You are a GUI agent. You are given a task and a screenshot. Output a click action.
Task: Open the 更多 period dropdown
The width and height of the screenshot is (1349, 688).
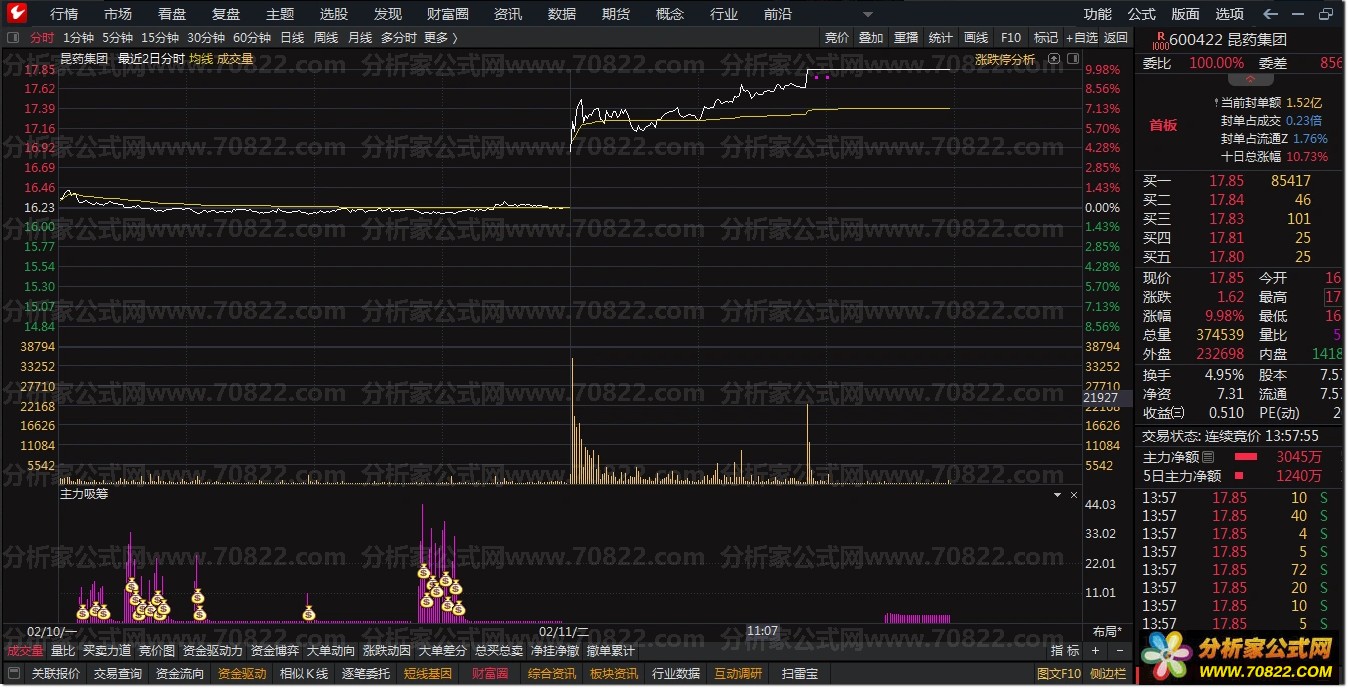point(441,37)
